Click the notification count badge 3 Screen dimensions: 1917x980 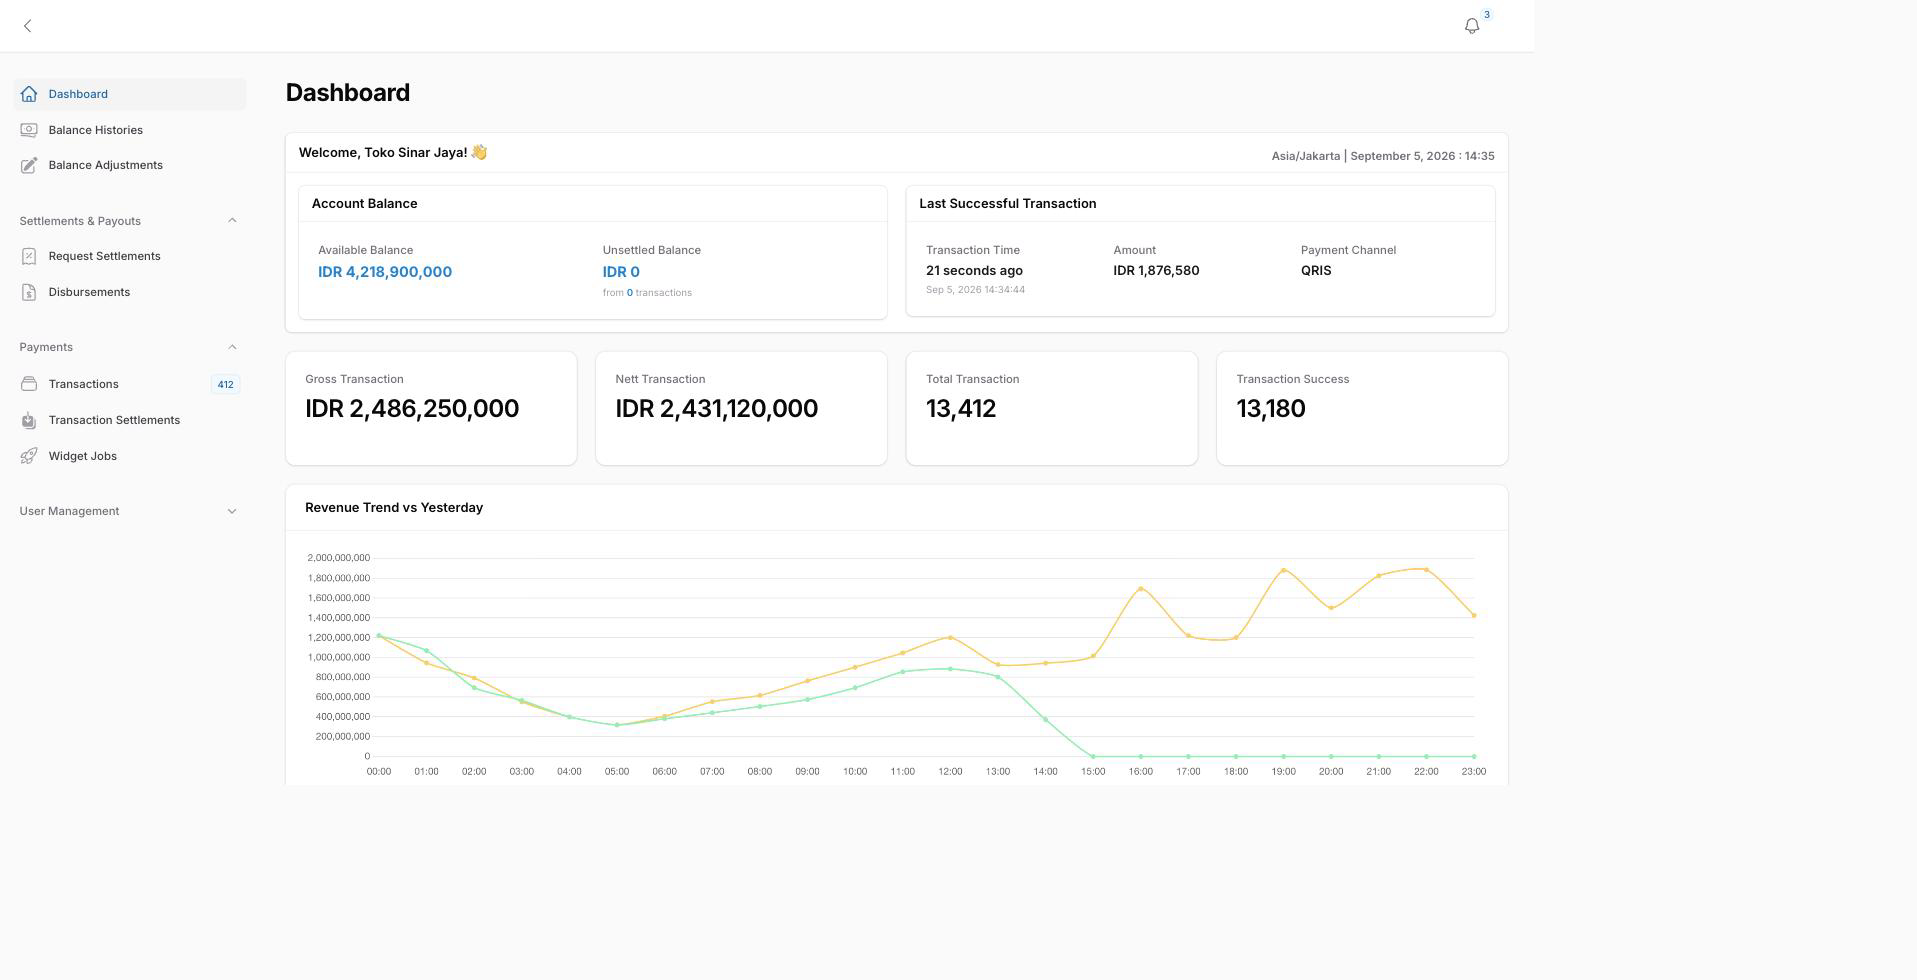[1487, 15]
